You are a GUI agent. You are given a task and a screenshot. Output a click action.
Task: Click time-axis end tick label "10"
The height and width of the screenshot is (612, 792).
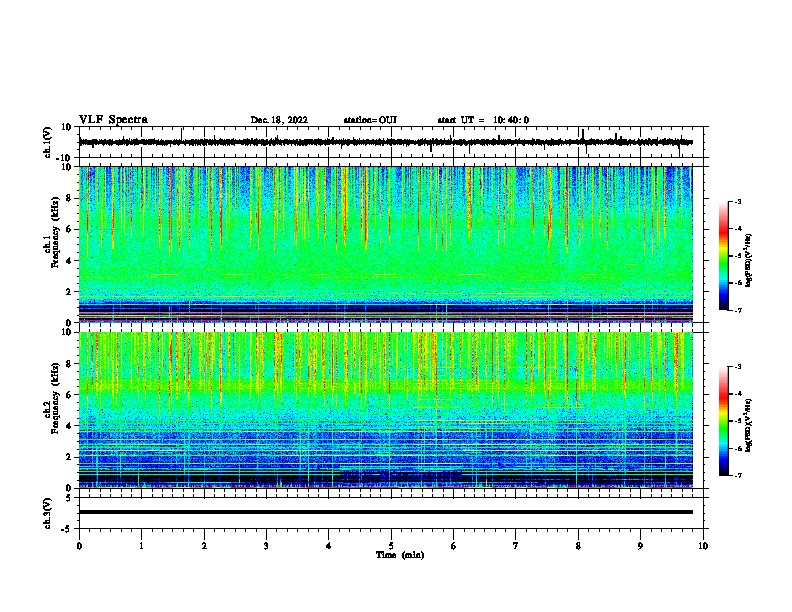point(703,546)
